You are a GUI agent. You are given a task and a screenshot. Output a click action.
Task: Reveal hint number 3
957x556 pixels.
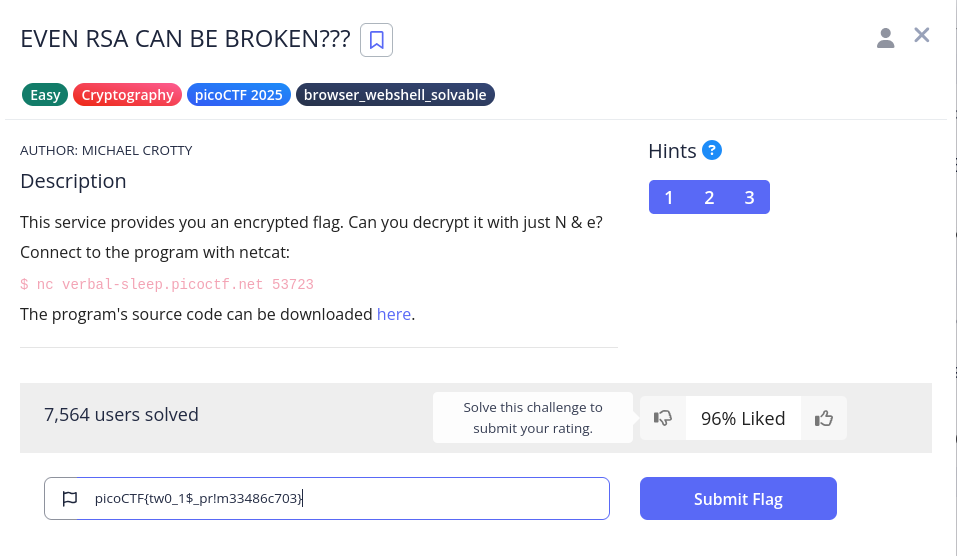pyautogui.click(x=749, y=197)
